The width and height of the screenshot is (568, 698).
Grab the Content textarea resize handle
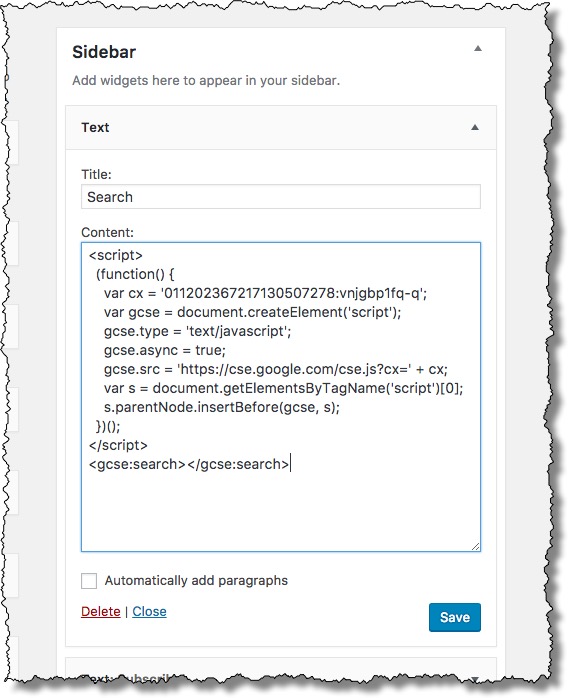tap(475, 547)
